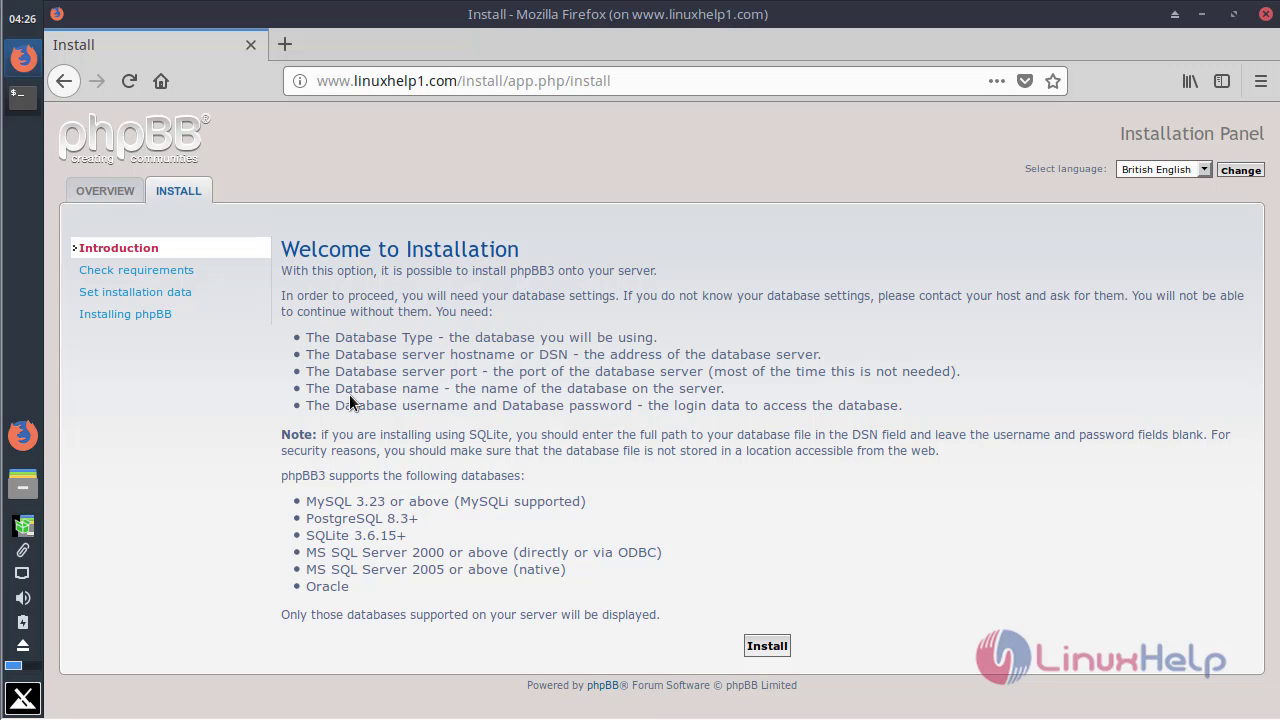Launch Firefox from the dock
Screen dimensions: 1280x720
[x=22, y=435]
